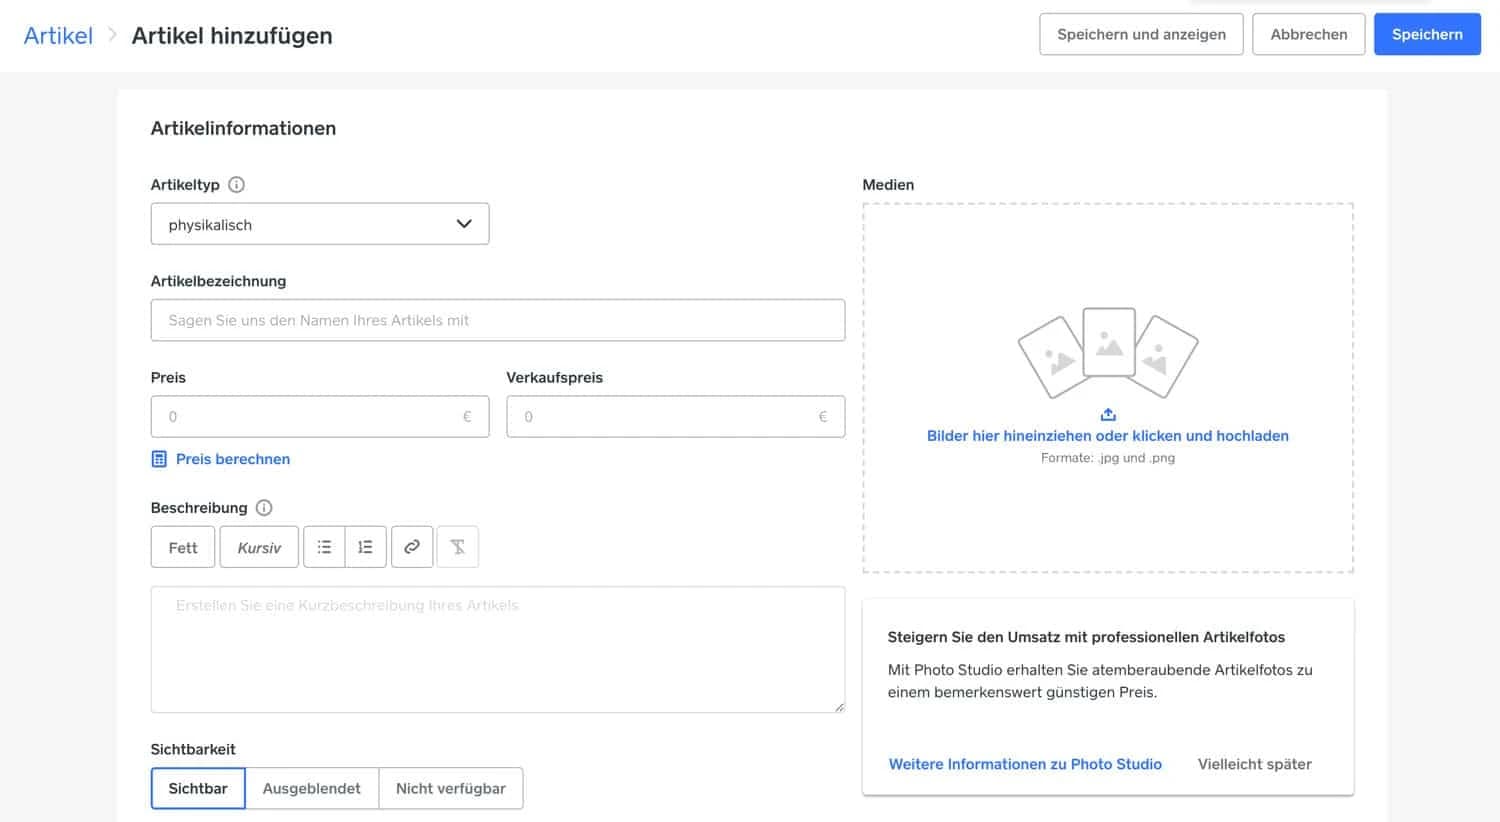Click the Verkaufspreis input field

point(675,416)
